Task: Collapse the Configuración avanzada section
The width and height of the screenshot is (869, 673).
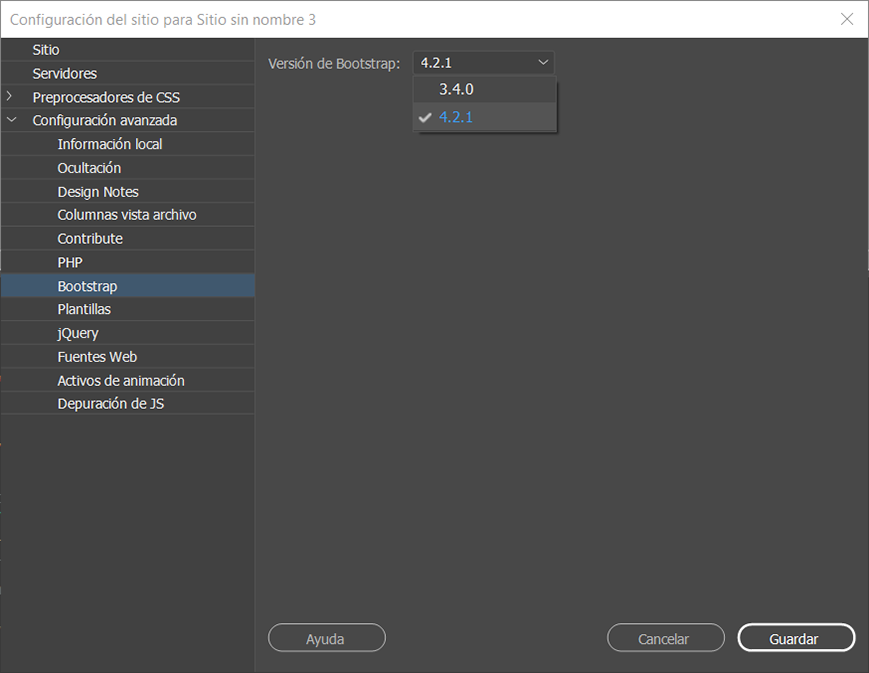Action: [12, 118]
